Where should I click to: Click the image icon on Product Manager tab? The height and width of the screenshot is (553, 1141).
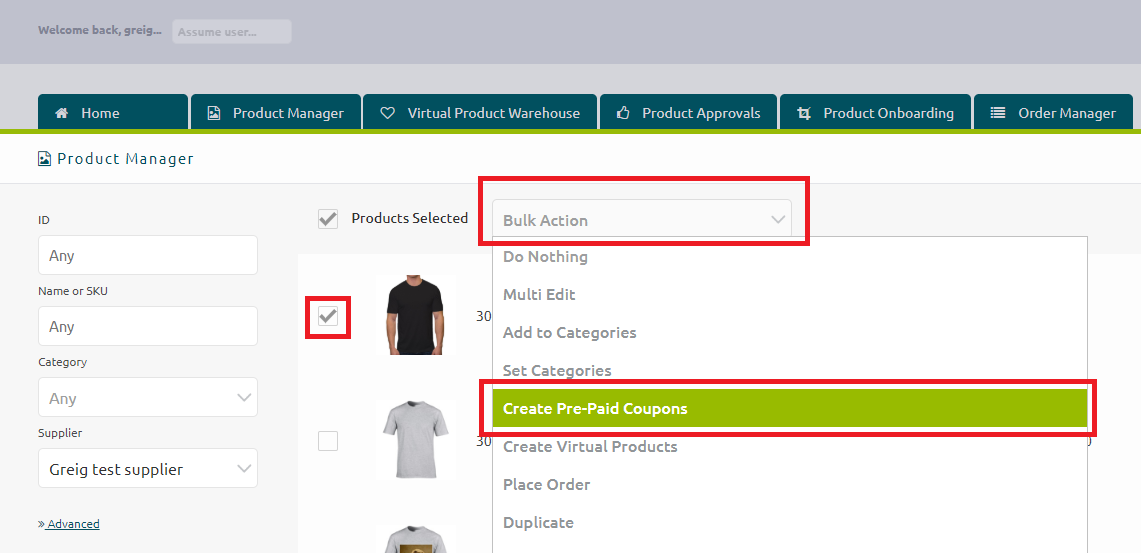tap(214, 113)
